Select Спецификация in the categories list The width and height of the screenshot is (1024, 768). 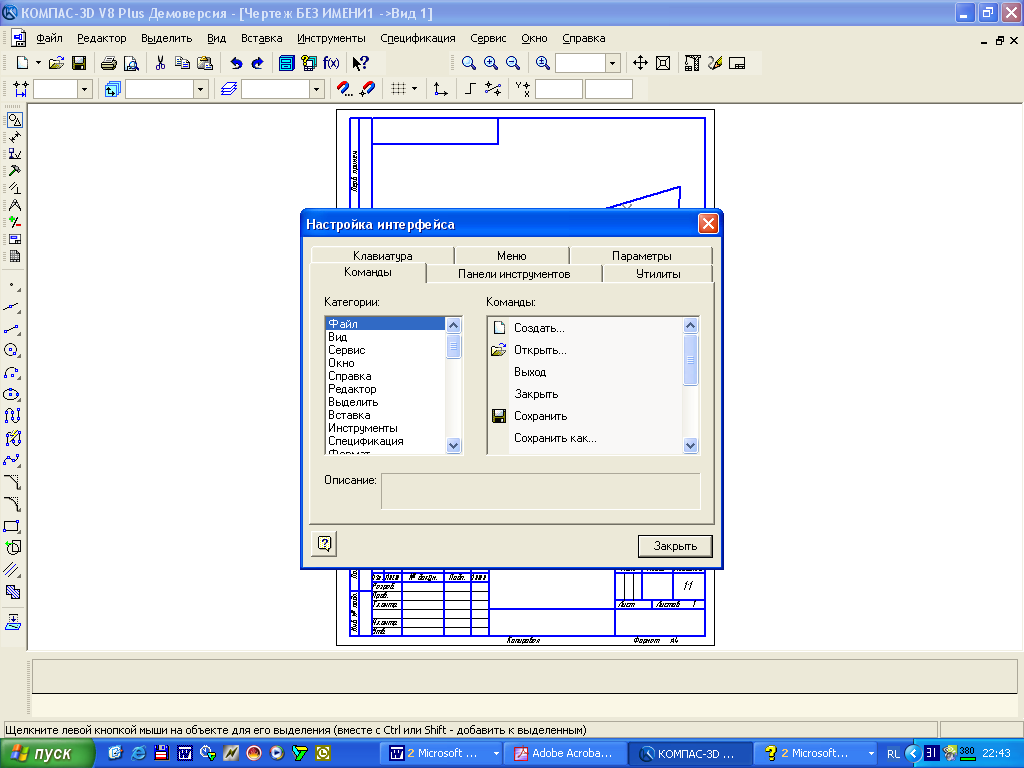coord(385,441)
